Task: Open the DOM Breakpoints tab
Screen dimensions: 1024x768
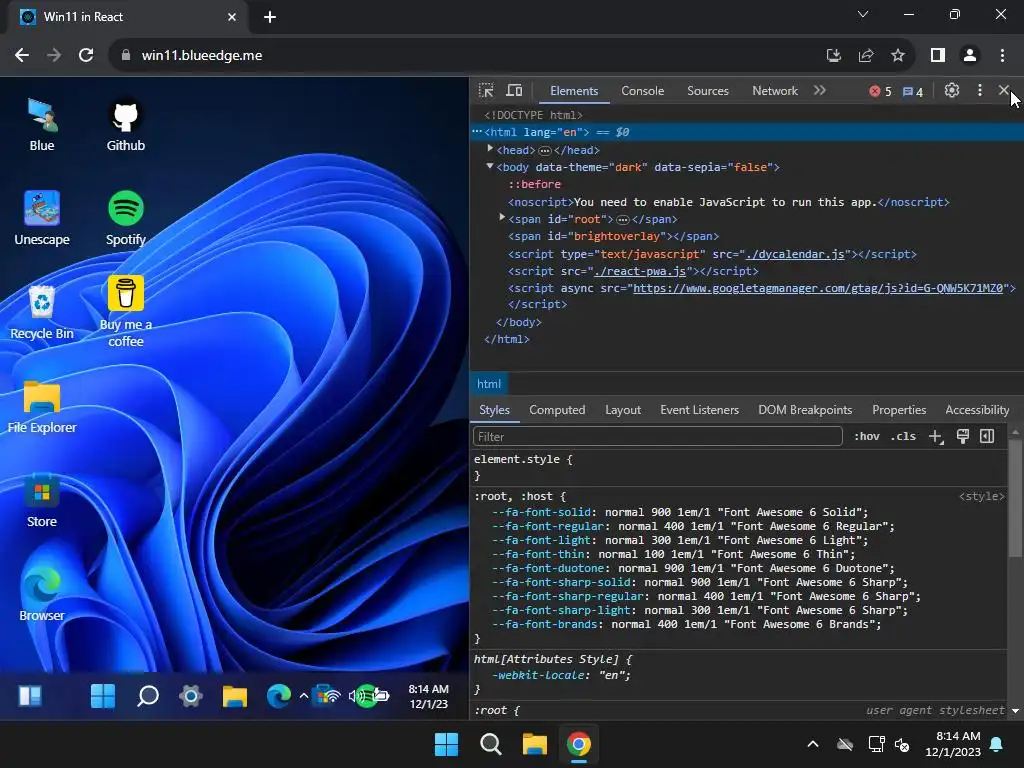Action: click(x=805, y=410)
